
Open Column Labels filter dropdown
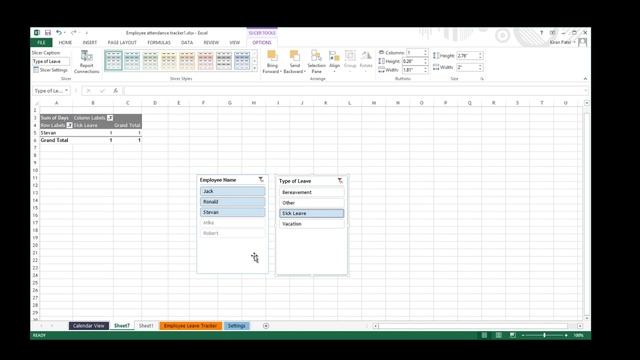pos(110,118)
